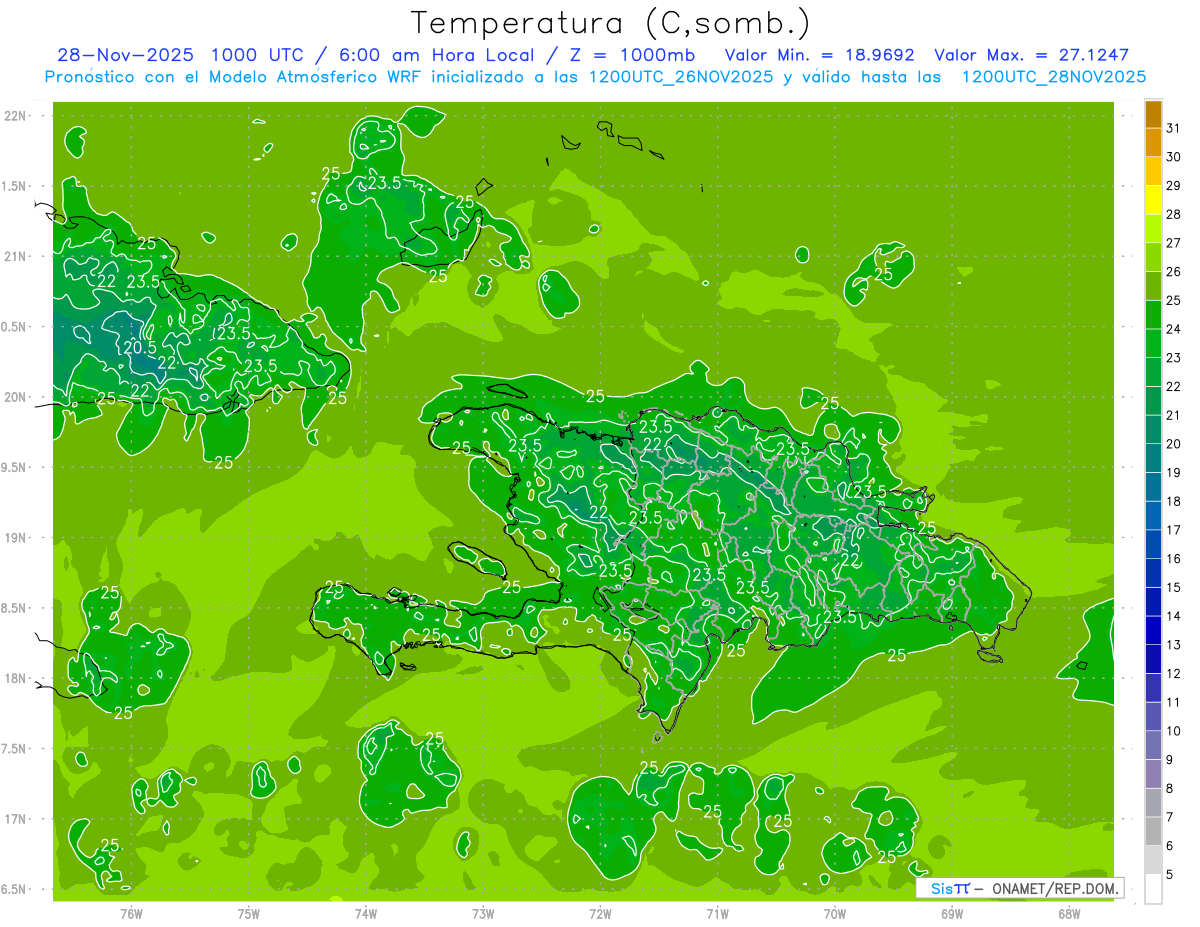
Task: Pick the dark blue swatch between 13 and 14
Action: (1153, 630)
